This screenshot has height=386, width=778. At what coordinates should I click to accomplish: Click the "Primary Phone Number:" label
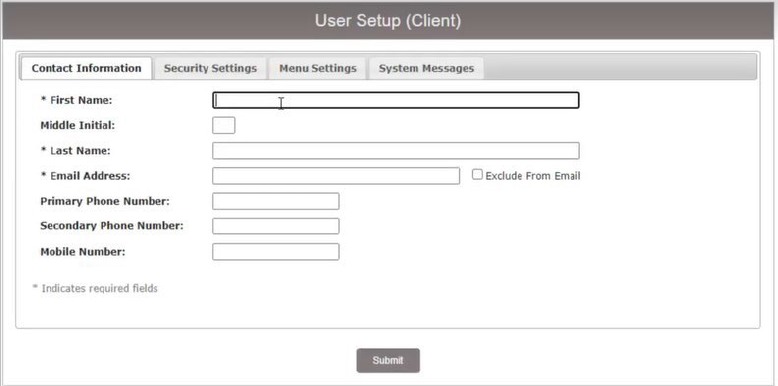105,201
